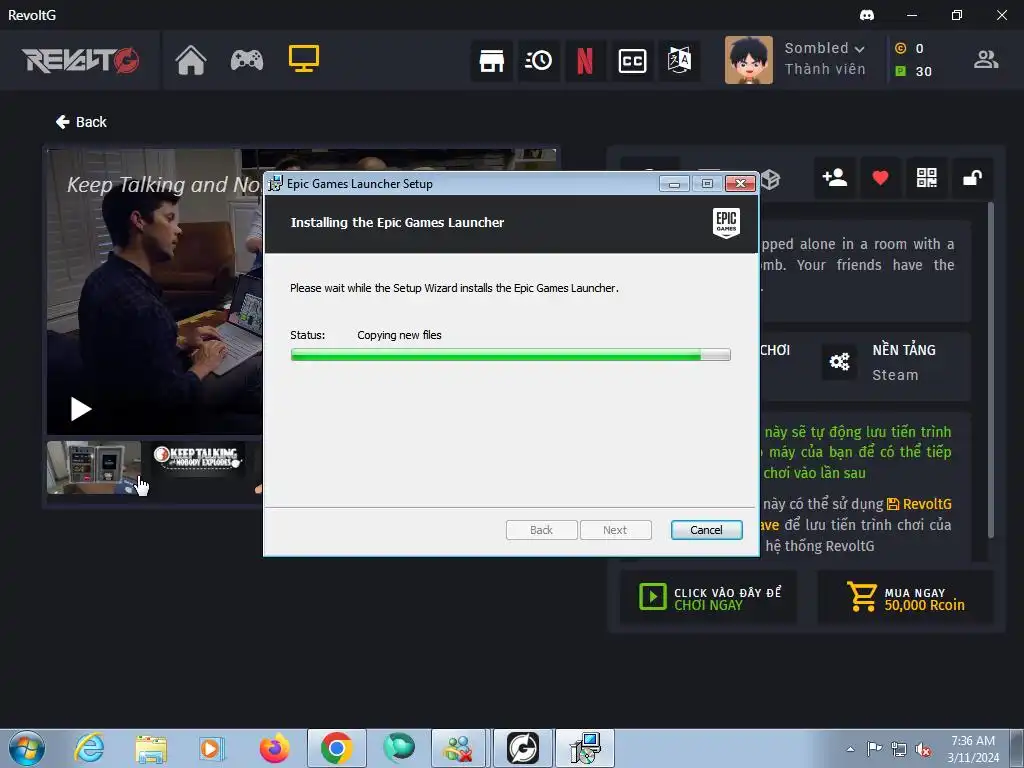Click the Steam platform label
1024x768 pixels.
pos(895,375)
